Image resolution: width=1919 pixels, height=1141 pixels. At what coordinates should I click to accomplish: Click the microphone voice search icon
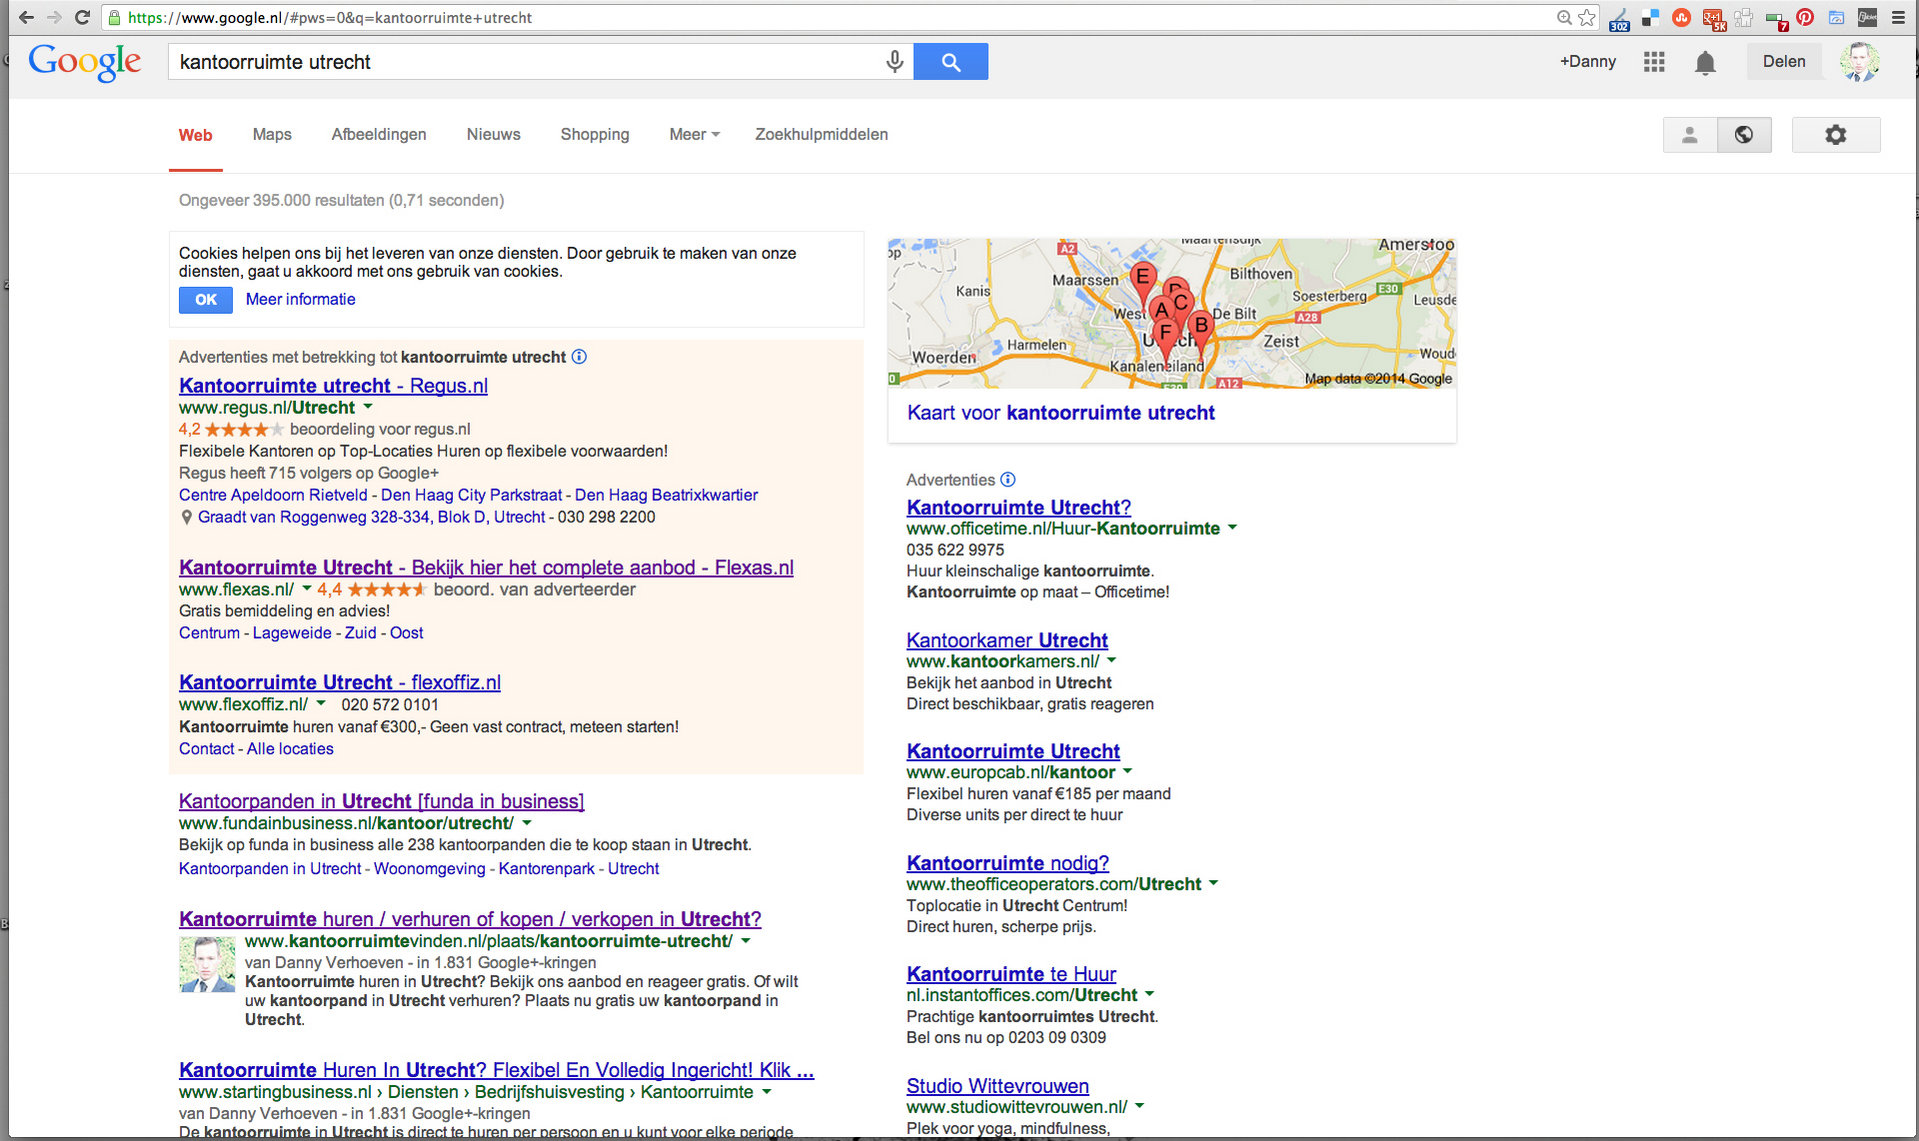(895, 62)
